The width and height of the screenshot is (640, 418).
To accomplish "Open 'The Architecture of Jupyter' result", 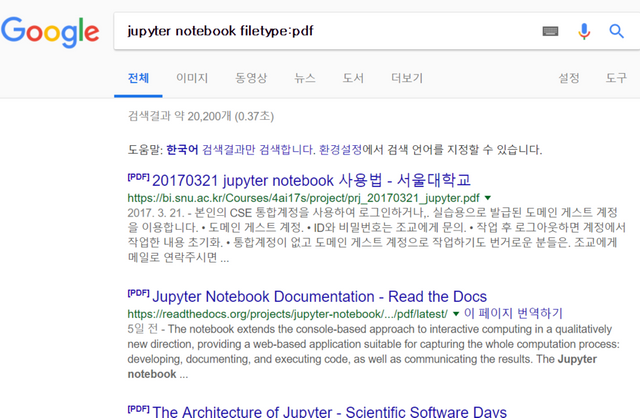I will click(329, 411).
